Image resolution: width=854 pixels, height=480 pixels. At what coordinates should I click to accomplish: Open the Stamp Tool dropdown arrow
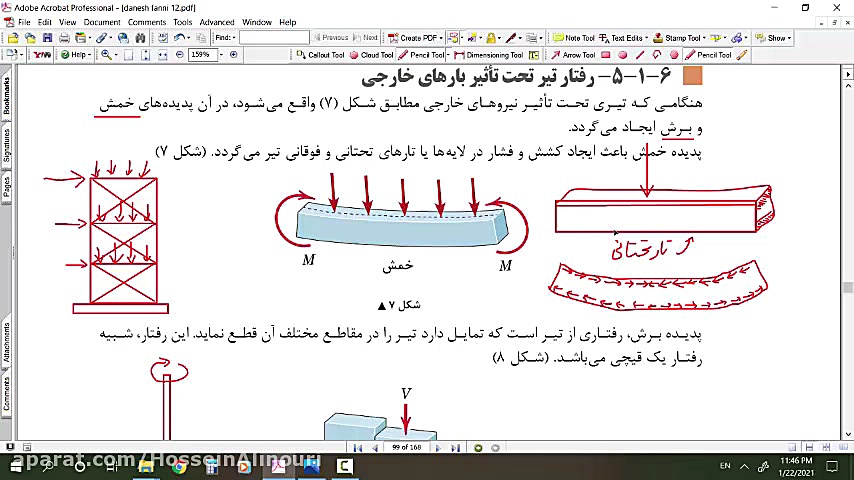704,38
